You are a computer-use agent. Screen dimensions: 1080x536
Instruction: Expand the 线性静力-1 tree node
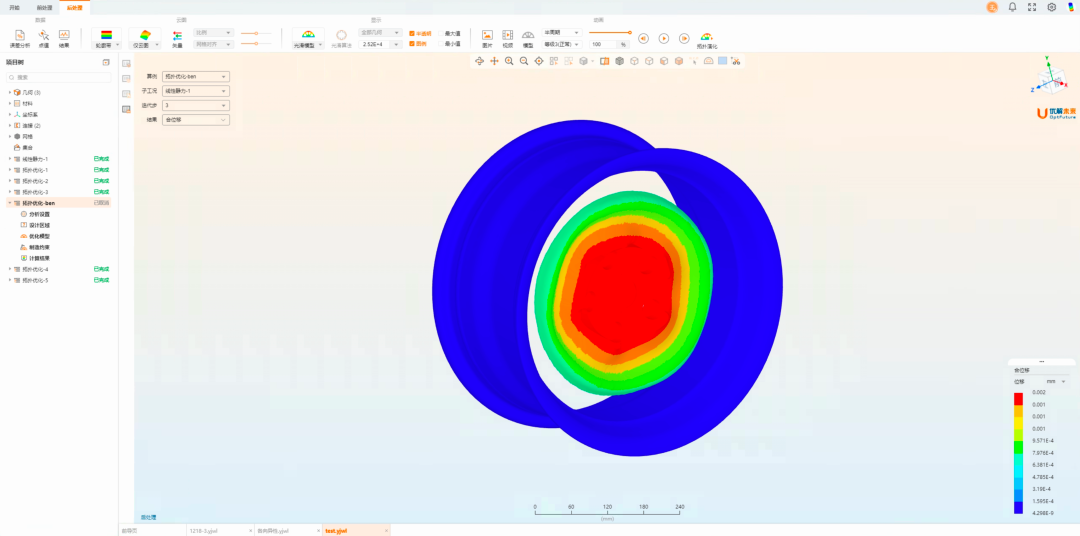pyautogui.click(x=9, y=159)
